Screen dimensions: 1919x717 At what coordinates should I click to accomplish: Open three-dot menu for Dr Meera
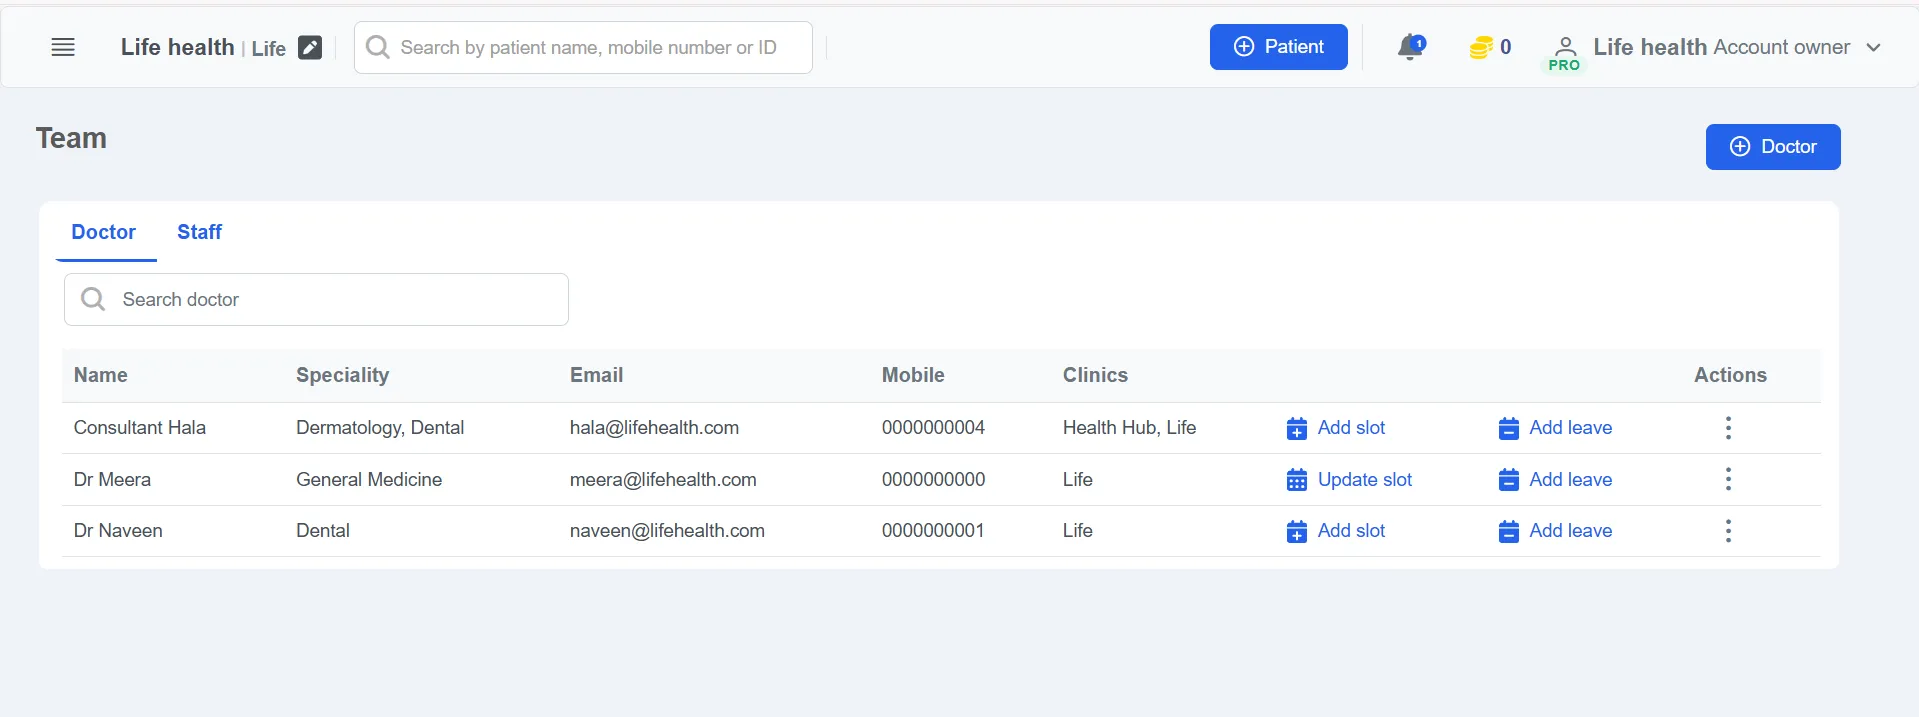pyautogui.click(x=1728, y=479)
